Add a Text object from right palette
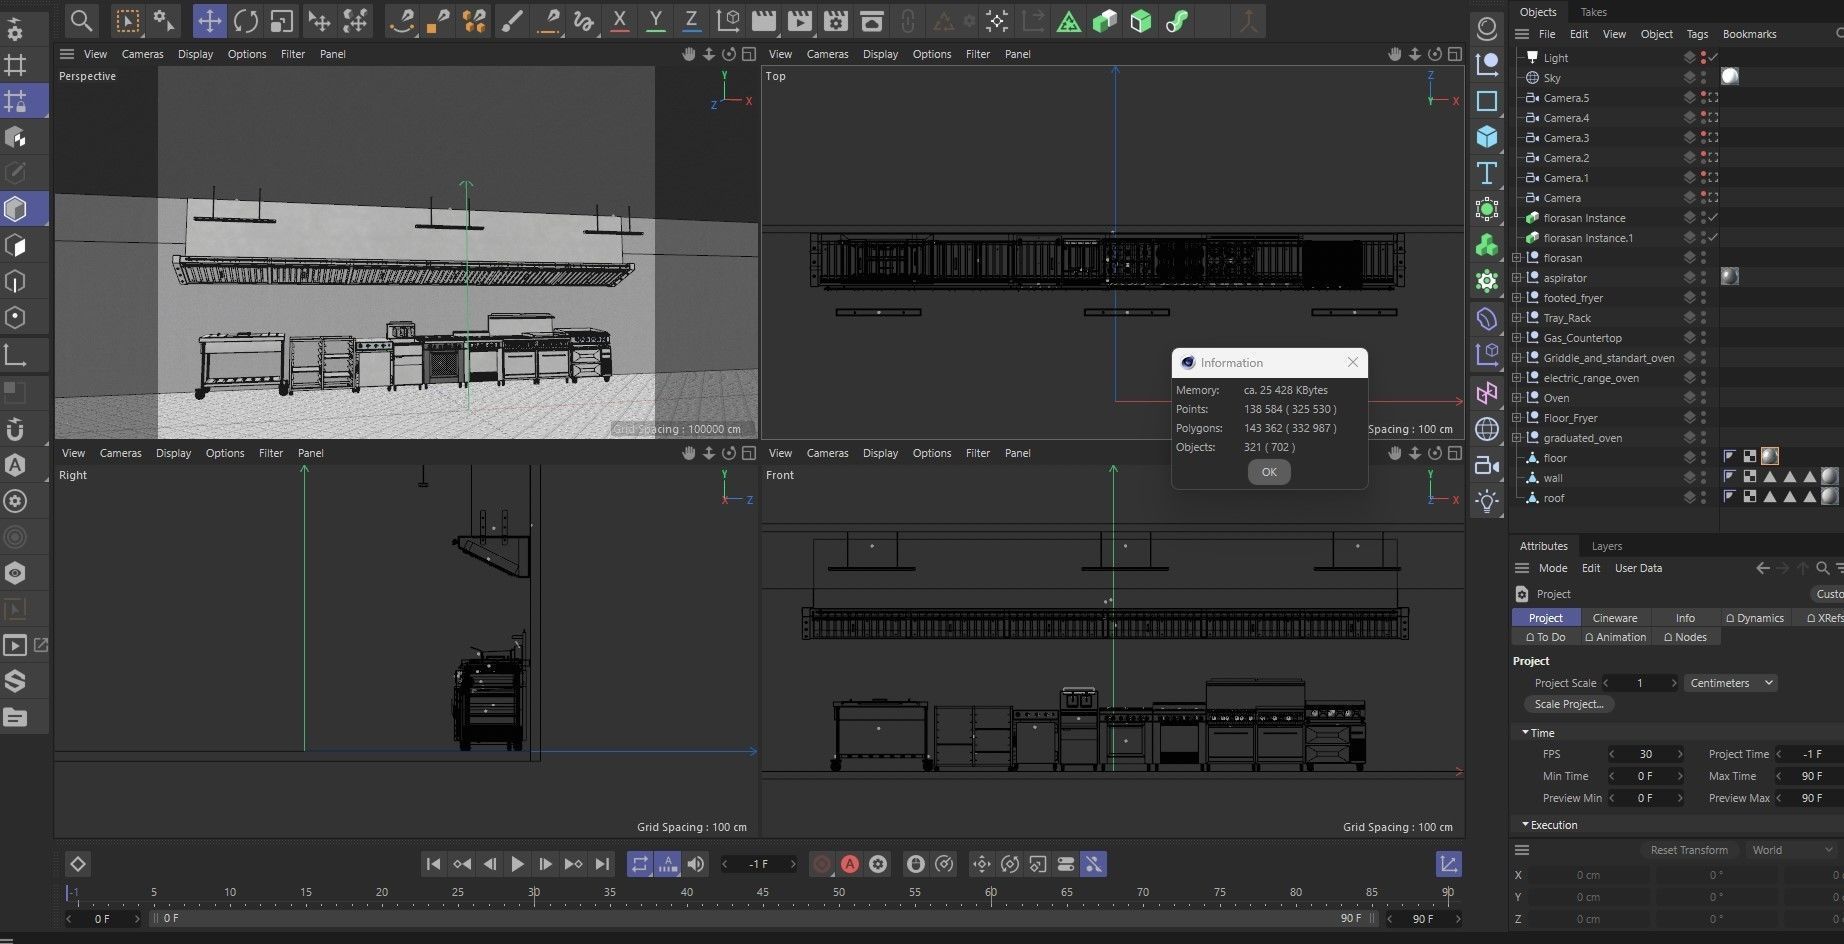This screenshot has height=944, width=1844. 1487,173
